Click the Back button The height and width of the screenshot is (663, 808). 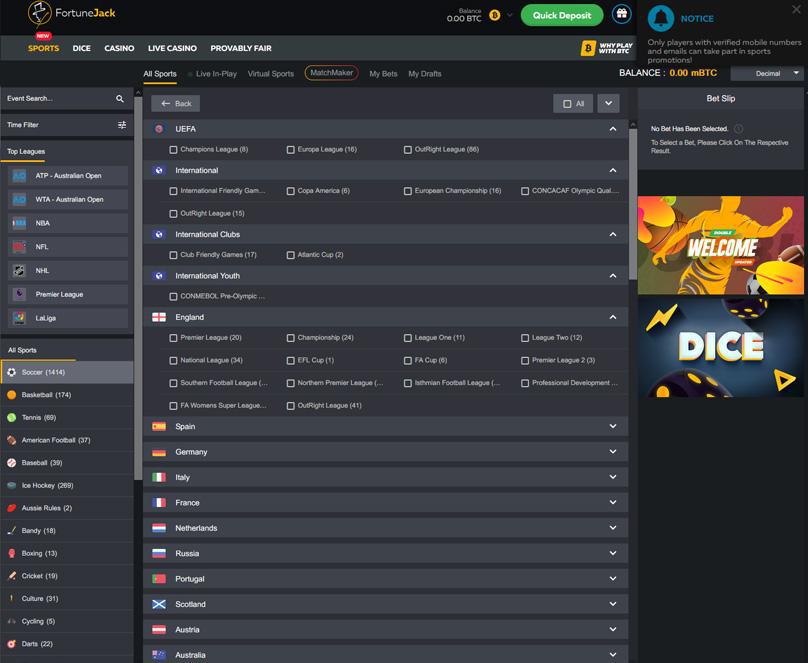pyautogui.click(x=176, y=104)
